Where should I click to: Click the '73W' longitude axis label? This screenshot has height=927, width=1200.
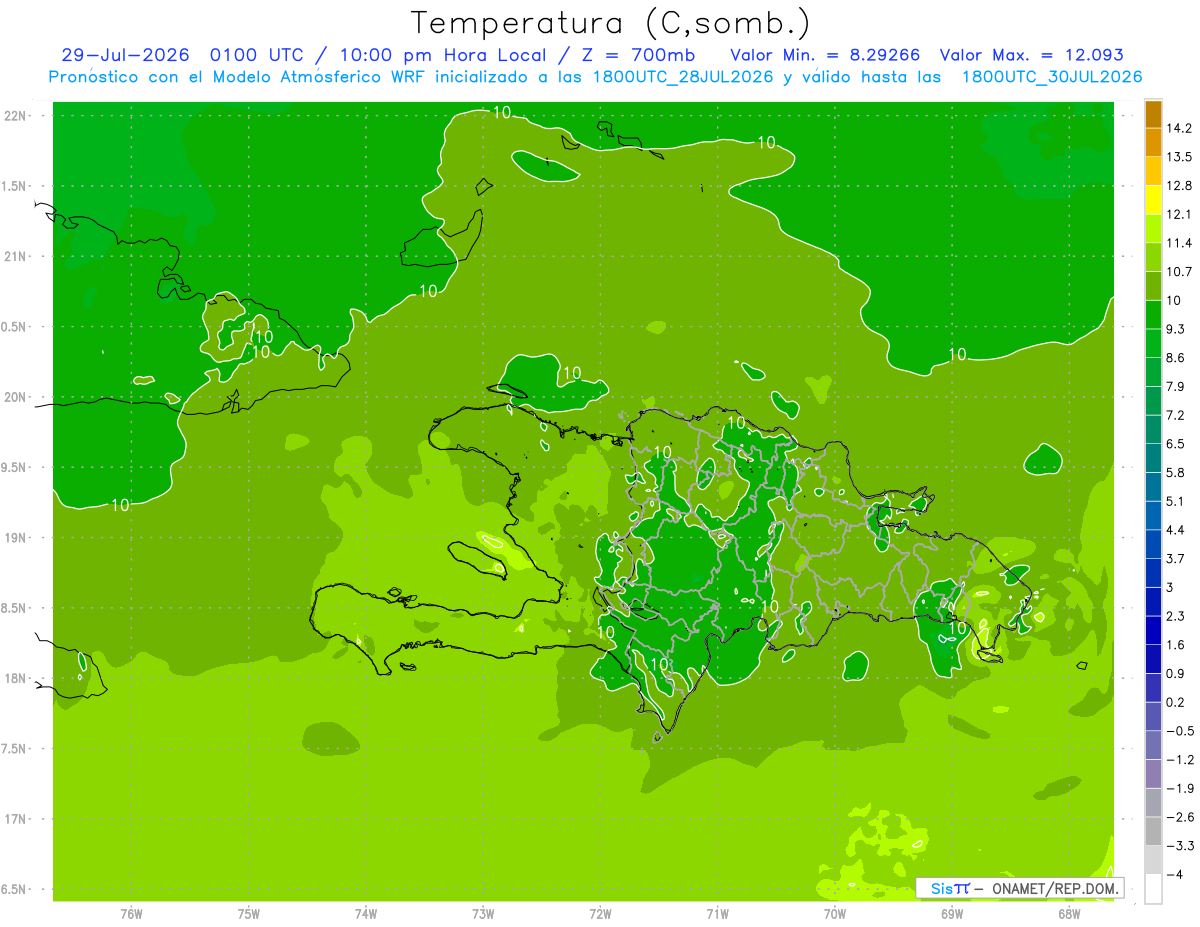(x=483, y=914)
